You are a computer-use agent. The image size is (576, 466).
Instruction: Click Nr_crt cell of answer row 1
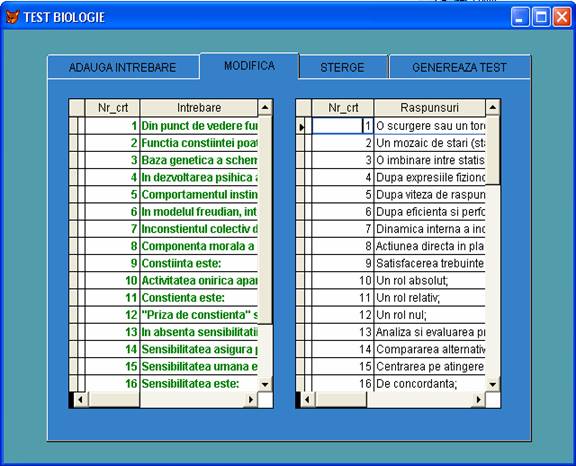343,126
